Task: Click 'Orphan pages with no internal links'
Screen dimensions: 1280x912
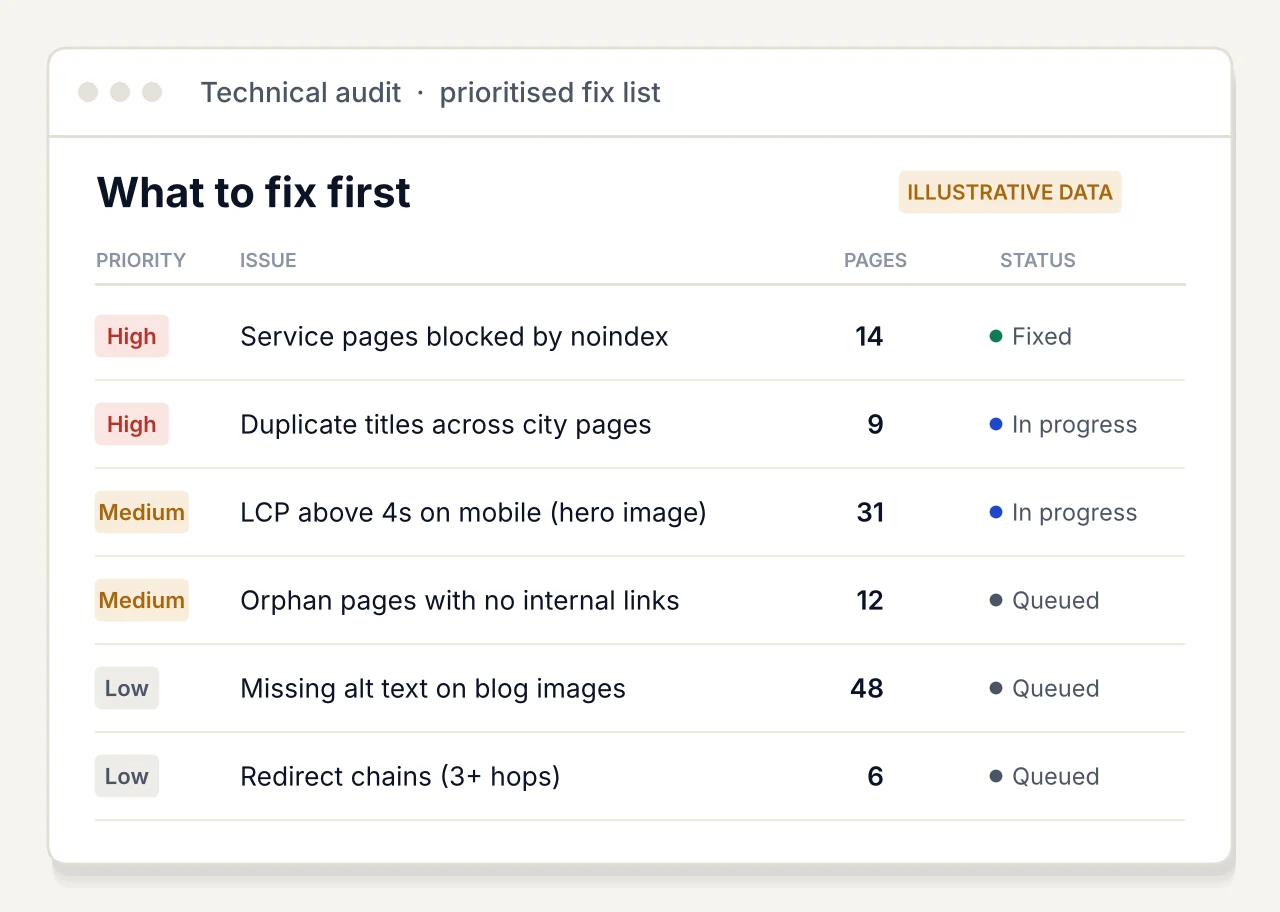Action: click(460, 600)
